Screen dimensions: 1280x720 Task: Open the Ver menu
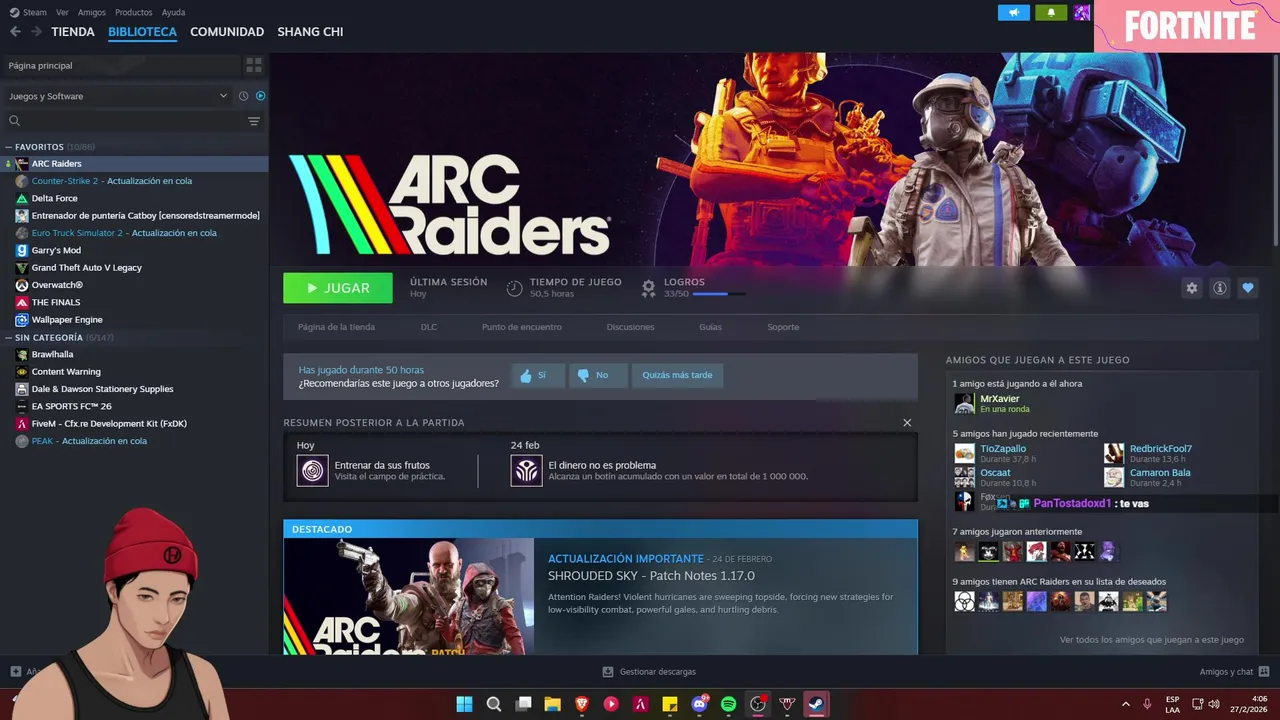pyautogui.click(x=63, y=12)
